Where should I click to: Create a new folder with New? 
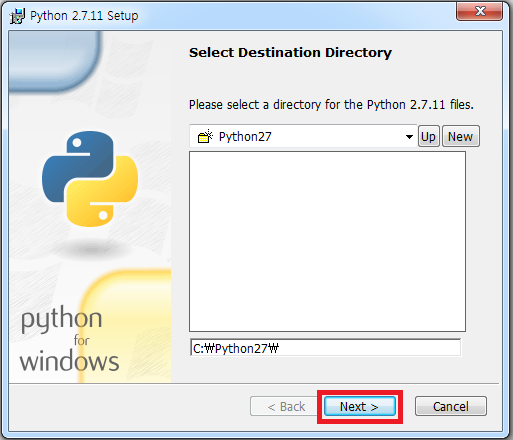click(x=461, y=136)
